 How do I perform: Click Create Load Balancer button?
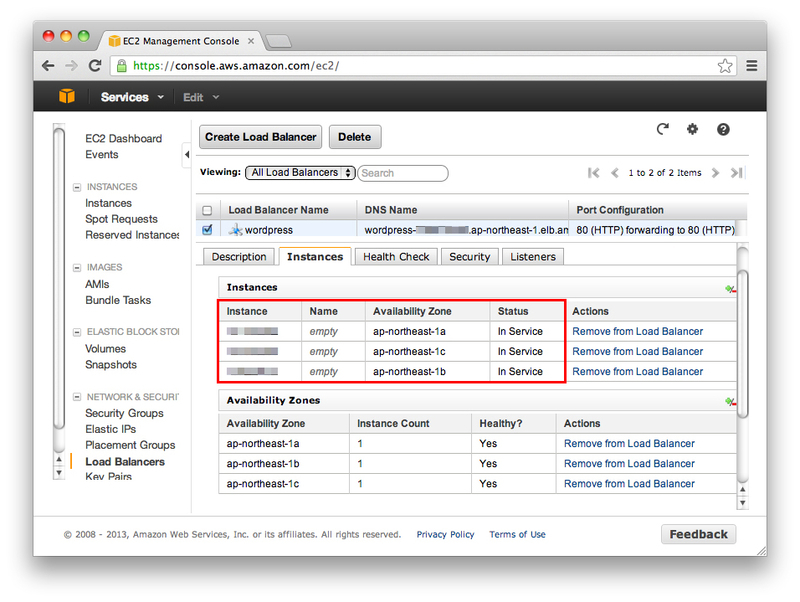coord(260,137)
